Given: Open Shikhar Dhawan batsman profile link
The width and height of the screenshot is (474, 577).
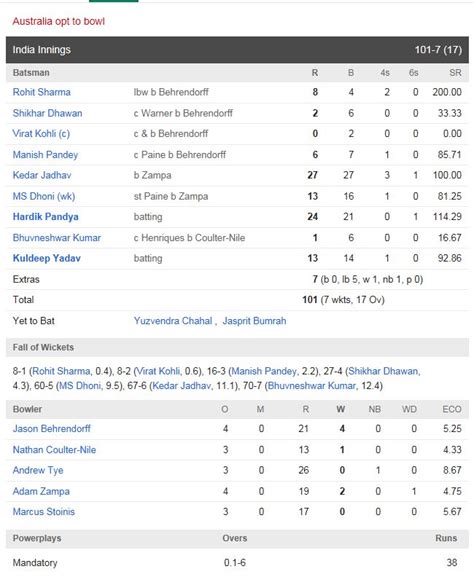Looking at the screenshot, I should click(47, 113).
